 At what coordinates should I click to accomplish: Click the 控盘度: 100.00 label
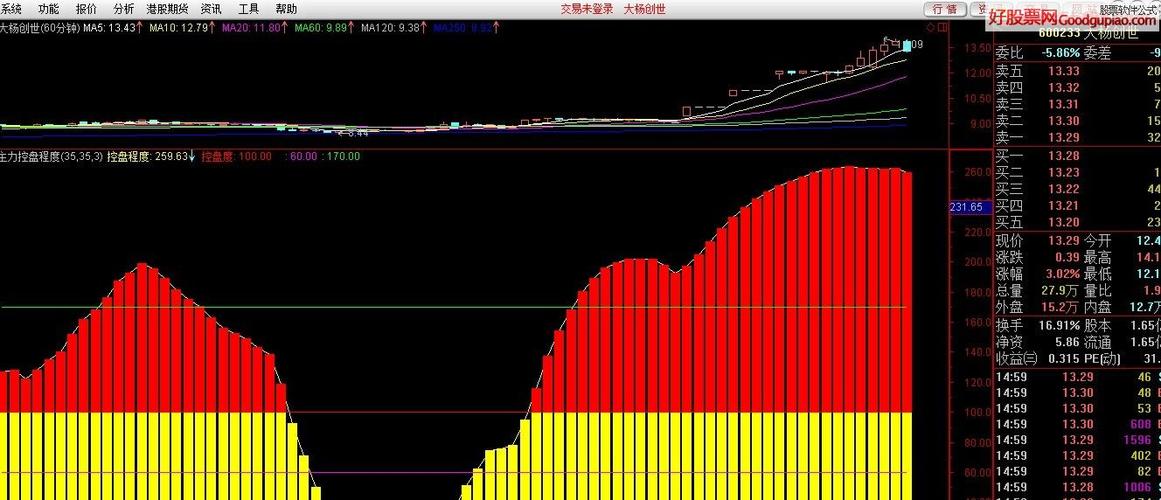point(236,156)
